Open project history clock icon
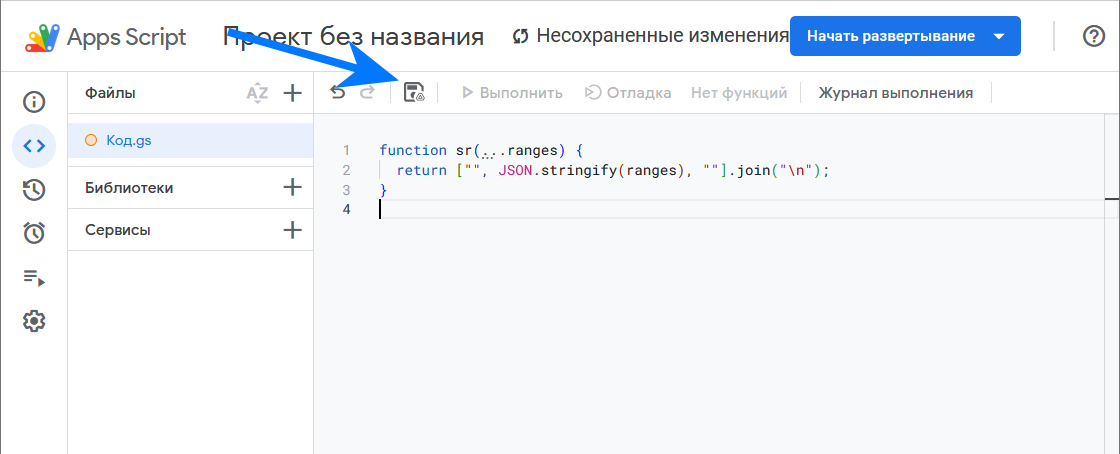Viewport: 1120px width, 454px height. (34, 189)
